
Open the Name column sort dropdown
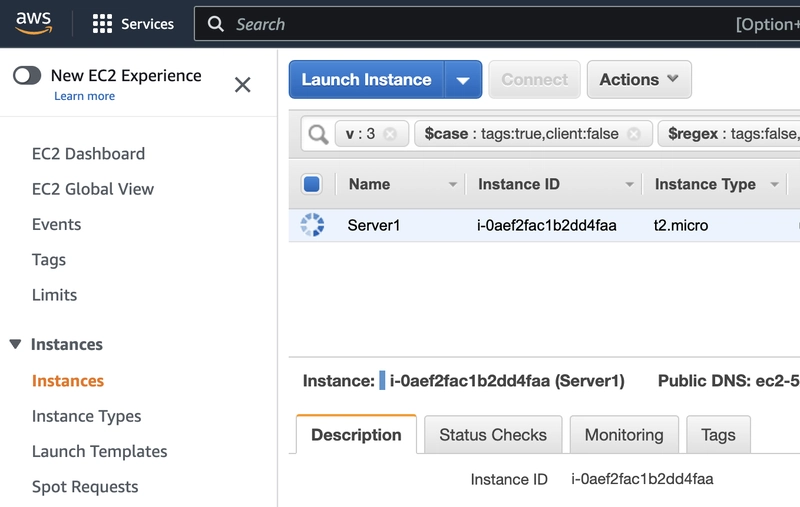(453, 185)
